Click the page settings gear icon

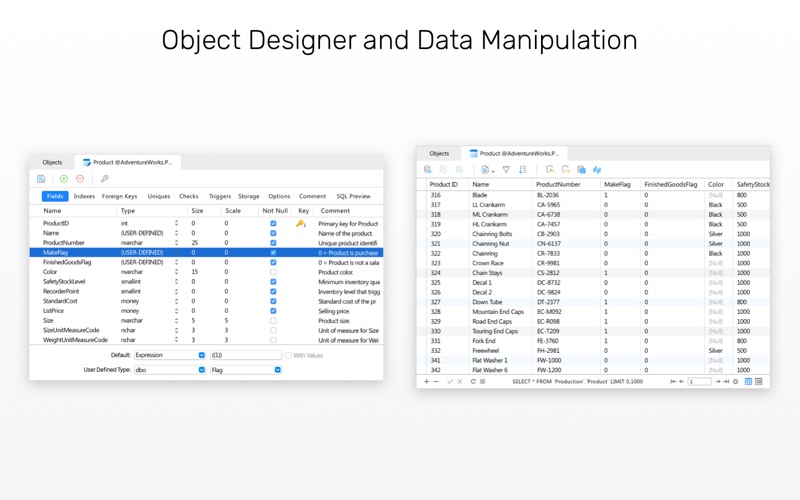click(735, 381)
